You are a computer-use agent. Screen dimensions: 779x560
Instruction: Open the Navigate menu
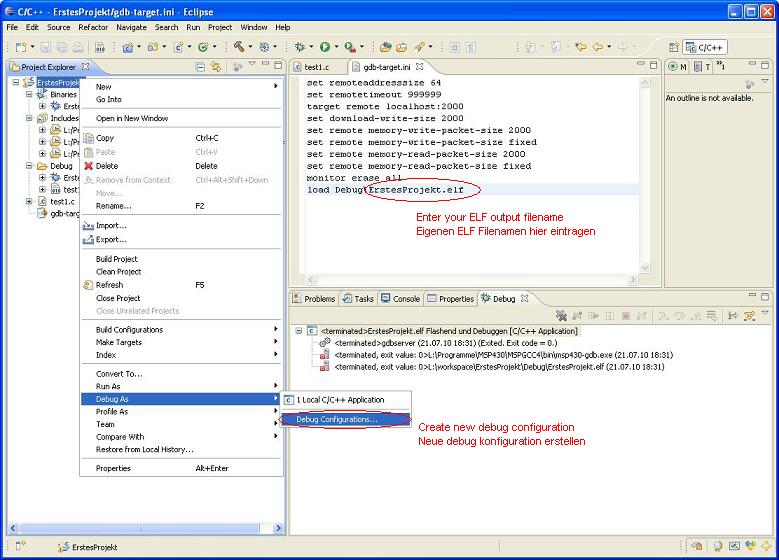click(x=131, y=27)
